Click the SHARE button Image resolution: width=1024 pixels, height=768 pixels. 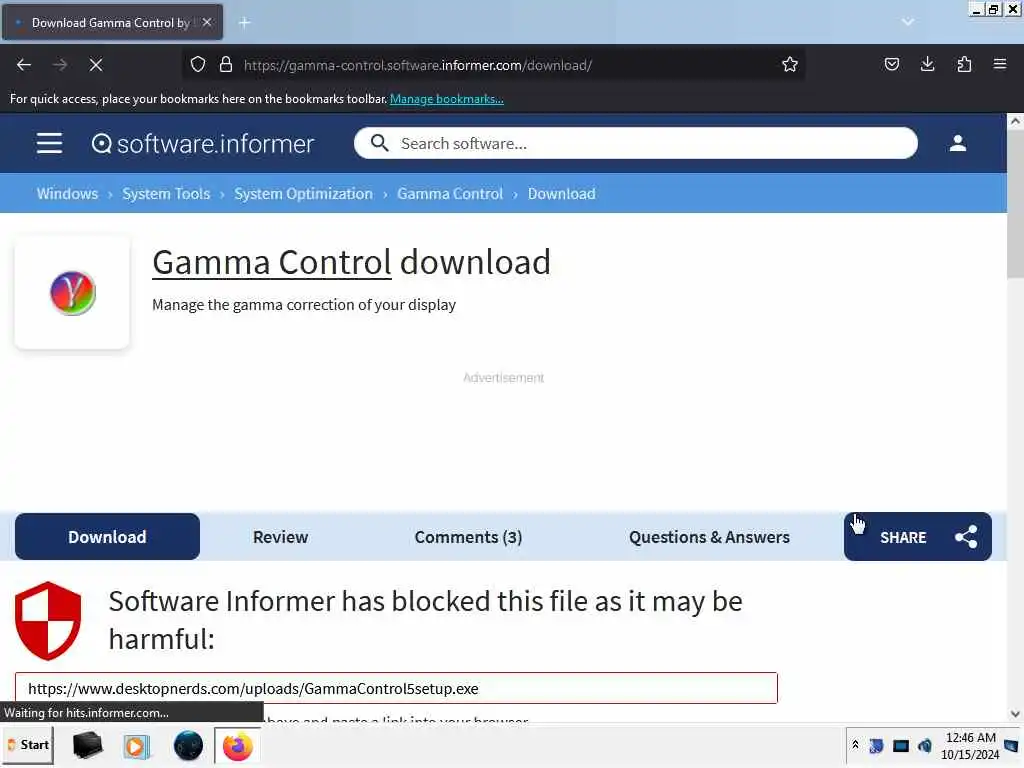point(918,537)
